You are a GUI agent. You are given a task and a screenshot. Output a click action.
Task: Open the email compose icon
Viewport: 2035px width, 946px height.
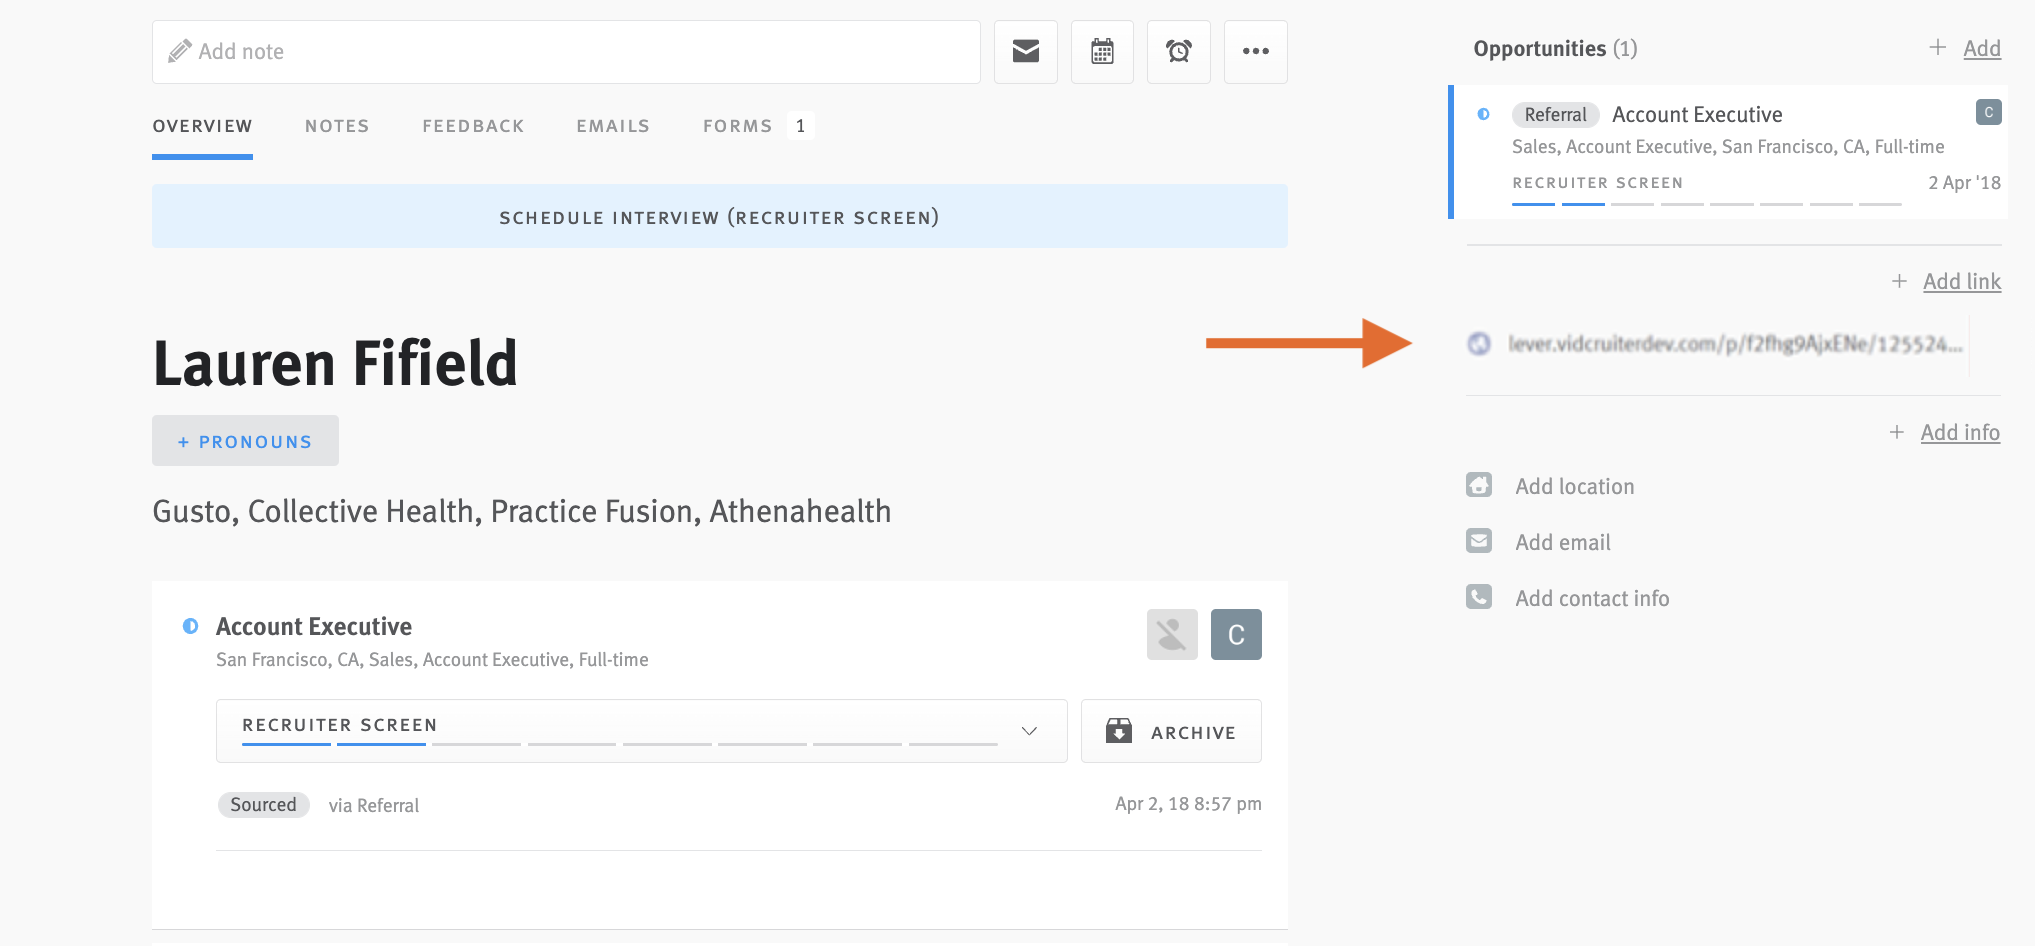(1025, 51)
